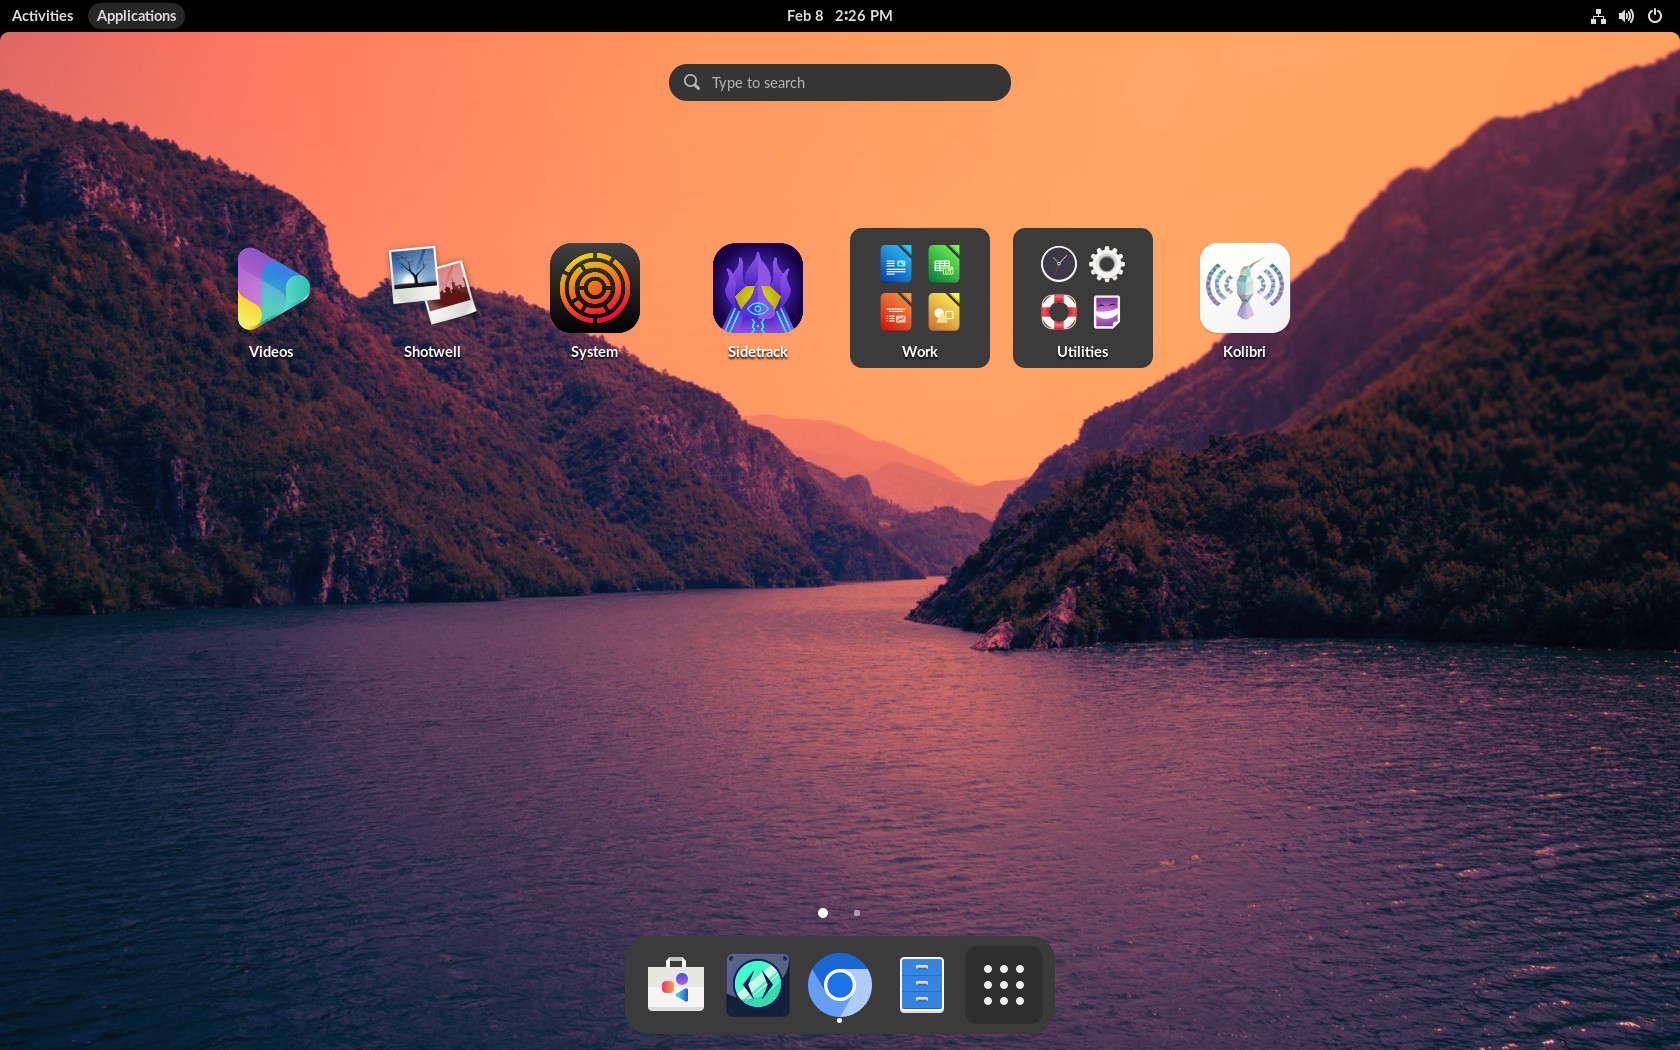1680x1050 pixels.
Task: Open the Kolibri app
Action: pos(1243,288)
